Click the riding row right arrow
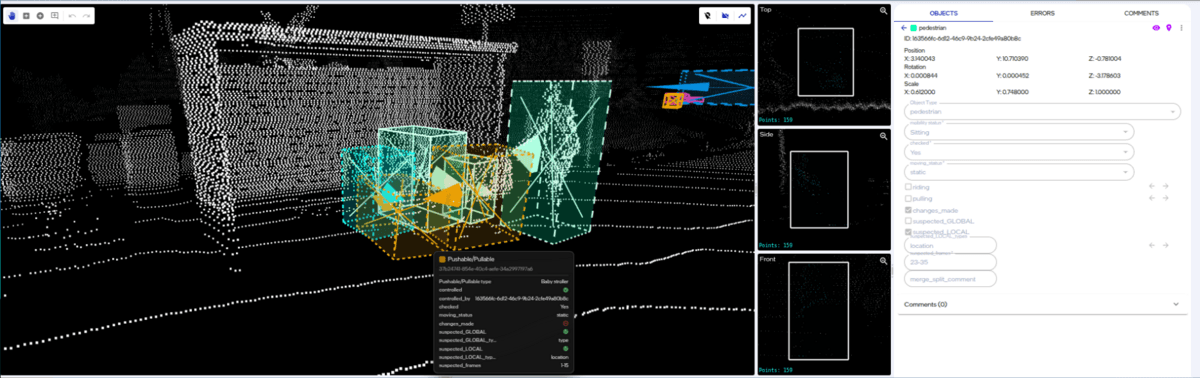 [x=1165, y=186]
